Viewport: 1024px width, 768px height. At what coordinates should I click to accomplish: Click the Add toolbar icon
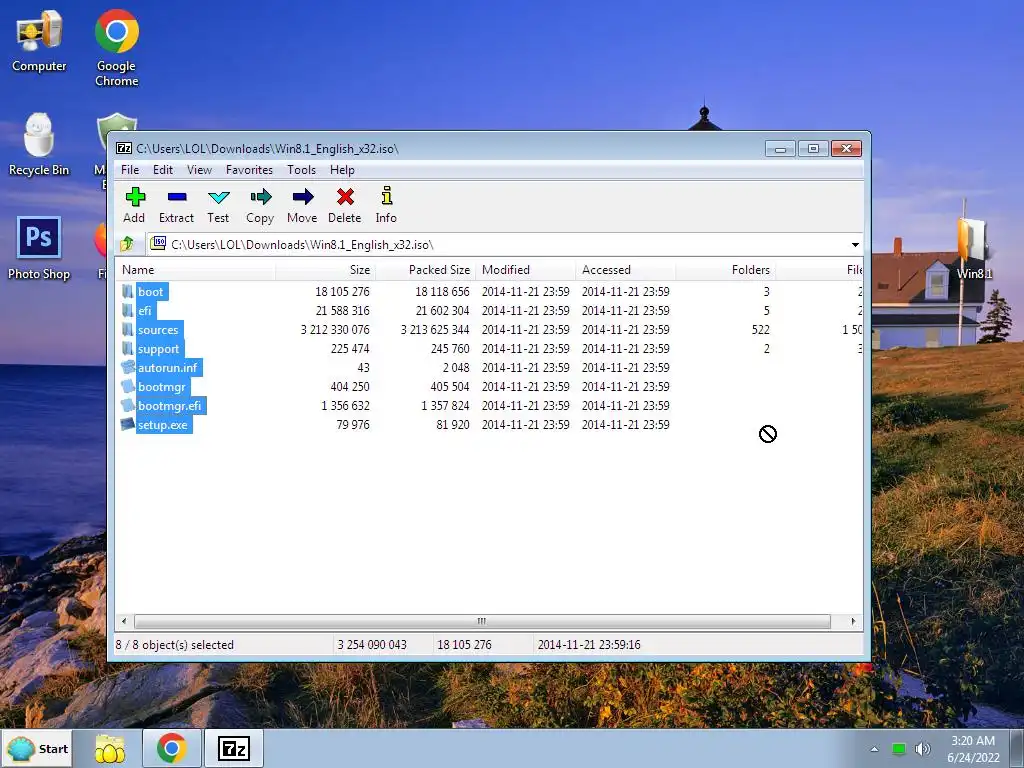(x=135, y=205)
